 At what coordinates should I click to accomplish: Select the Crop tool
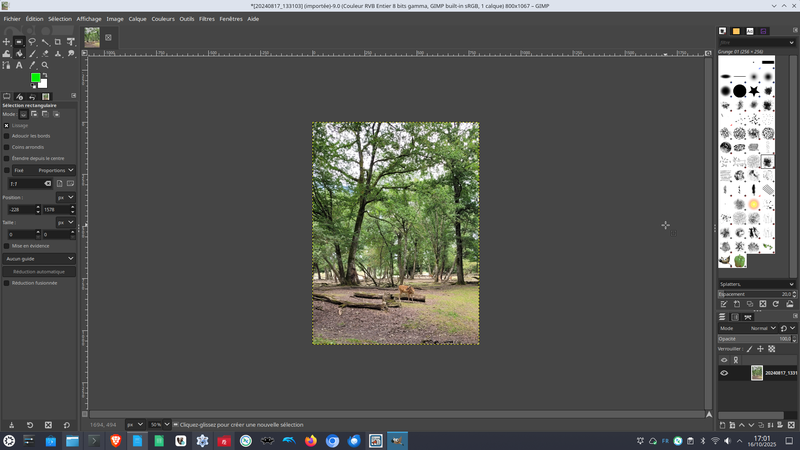[57, 42]
